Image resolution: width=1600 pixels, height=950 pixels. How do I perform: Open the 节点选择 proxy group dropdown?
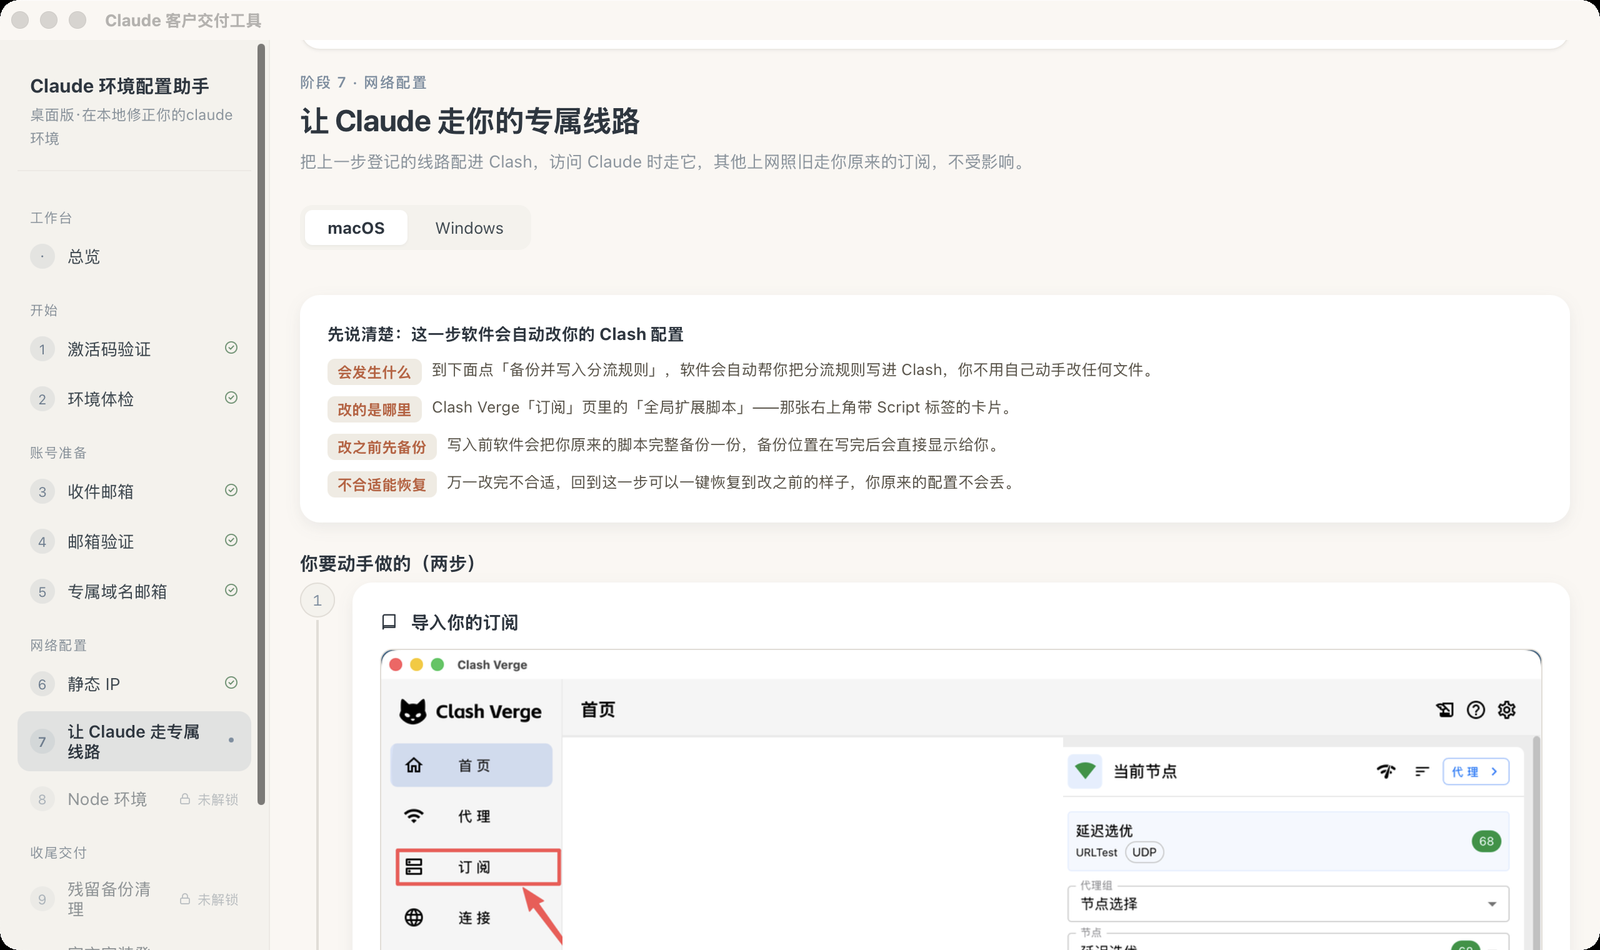click(x=1288, y=903)
